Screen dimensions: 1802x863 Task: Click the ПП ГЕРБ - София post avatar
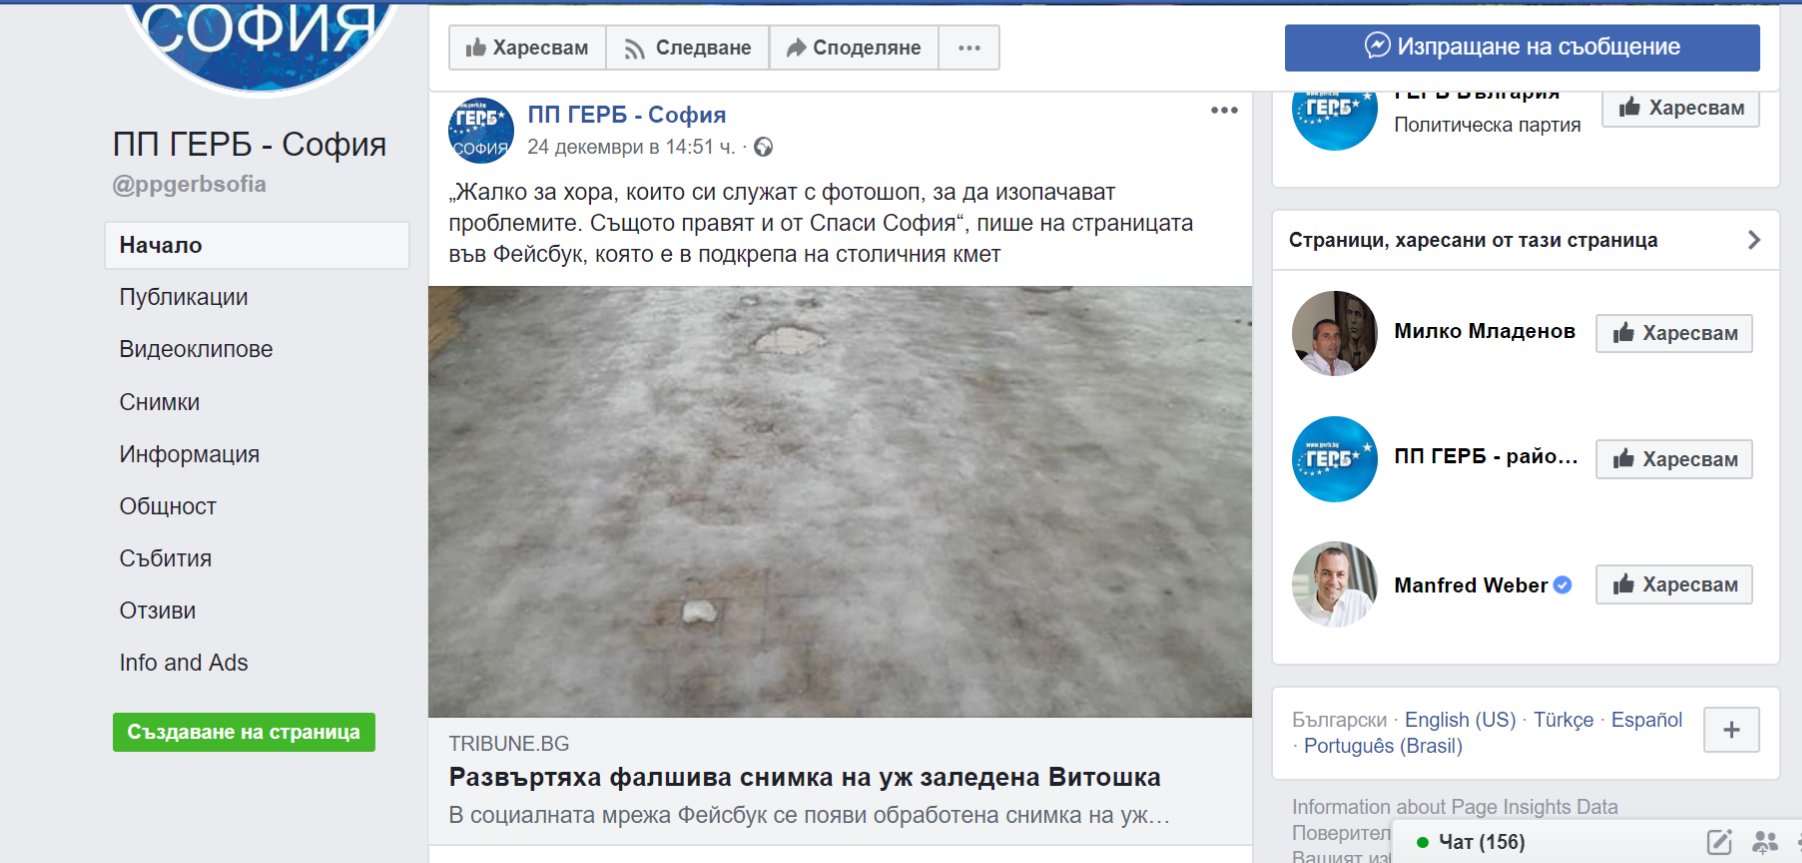481,130
